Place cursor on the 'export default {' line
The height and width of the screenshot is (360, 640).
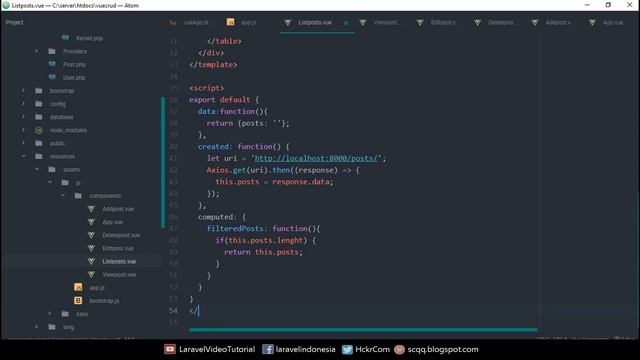224,100
